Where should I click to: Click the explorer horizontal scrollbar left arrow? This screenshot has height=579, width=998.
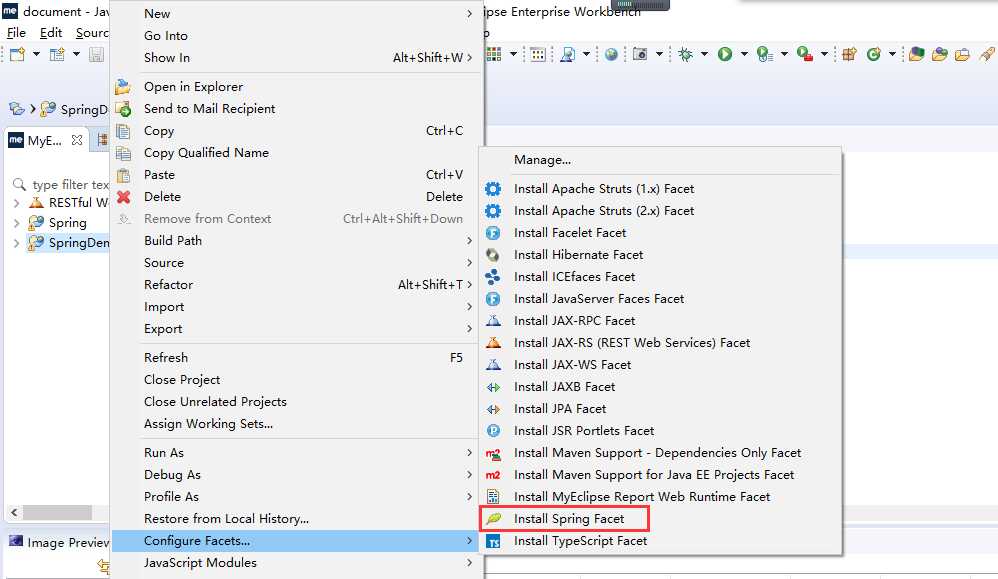tap(14, 512)
